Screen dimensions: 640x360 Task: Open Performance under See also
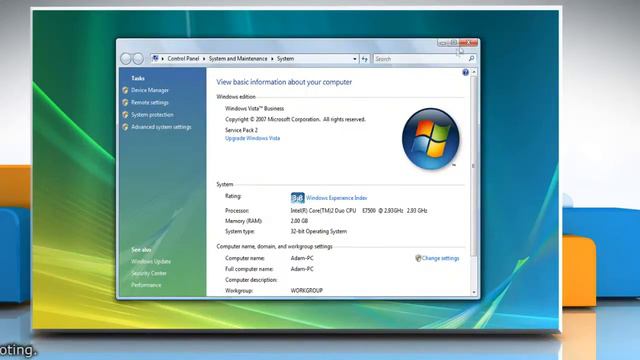pos(146,285)
